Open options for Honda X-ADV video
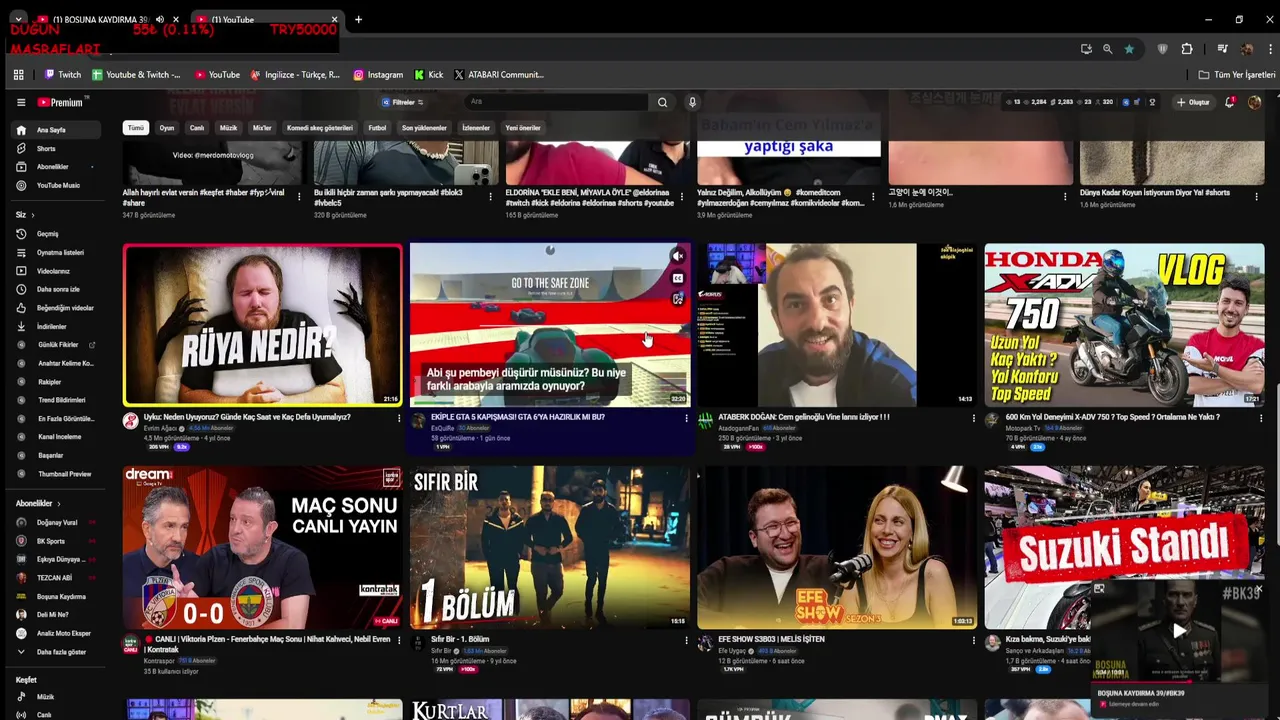Image resolution: width=1280 pixels, height=720 pixels. click(1261, 418)
